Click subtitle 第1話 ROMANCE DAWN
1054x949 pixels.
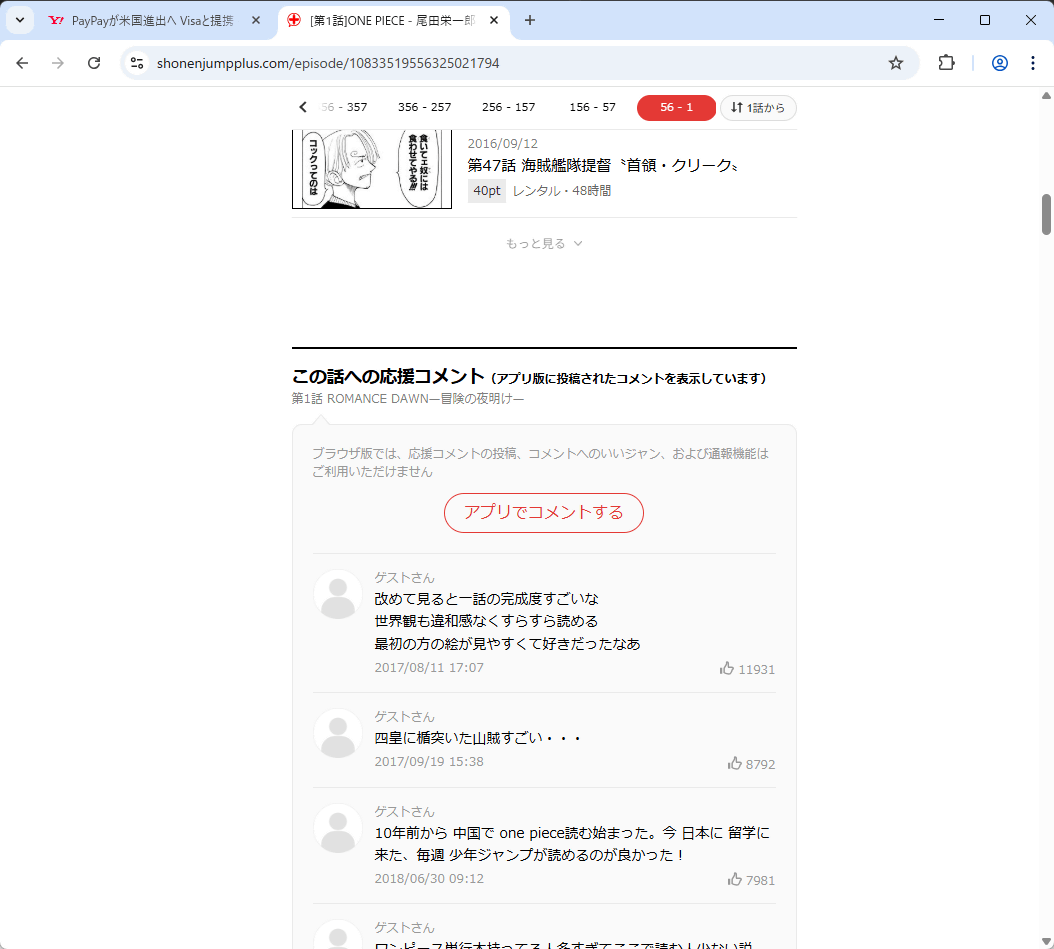click(x=408, y=399)
